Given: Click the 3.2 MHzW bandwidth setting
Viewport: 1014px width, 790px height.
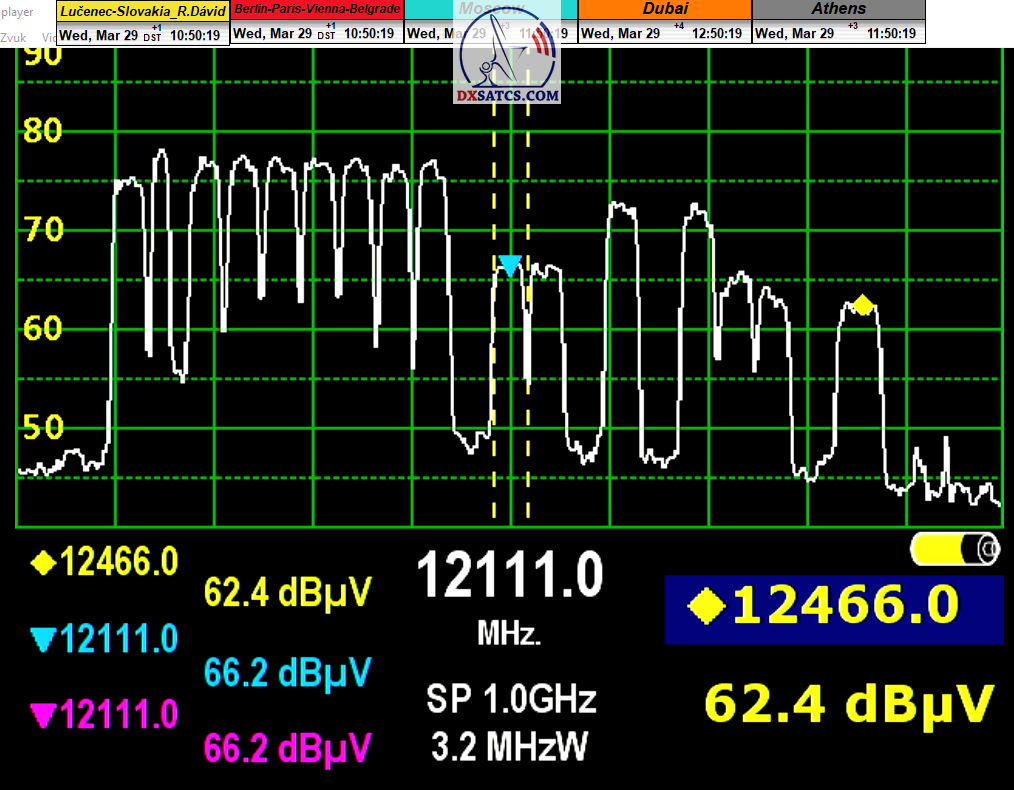Looking at the screenshot, I should pos(511,745).
